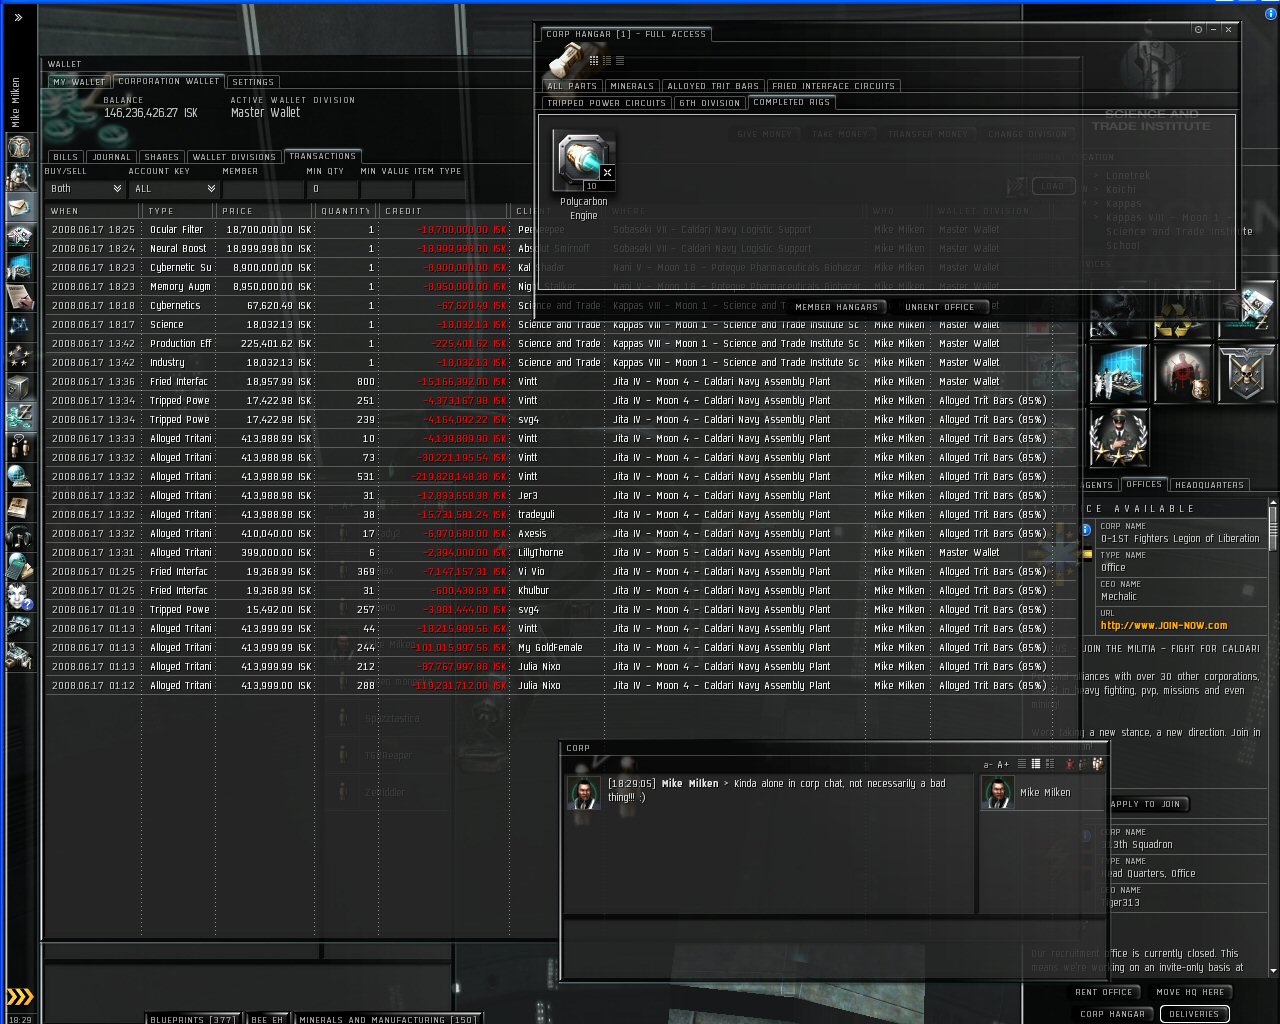The height and width of the screenshot is (1024, 1280).
Task: Open the EVE Mail envelope icon in sidebar
Action: pos(19,207)
